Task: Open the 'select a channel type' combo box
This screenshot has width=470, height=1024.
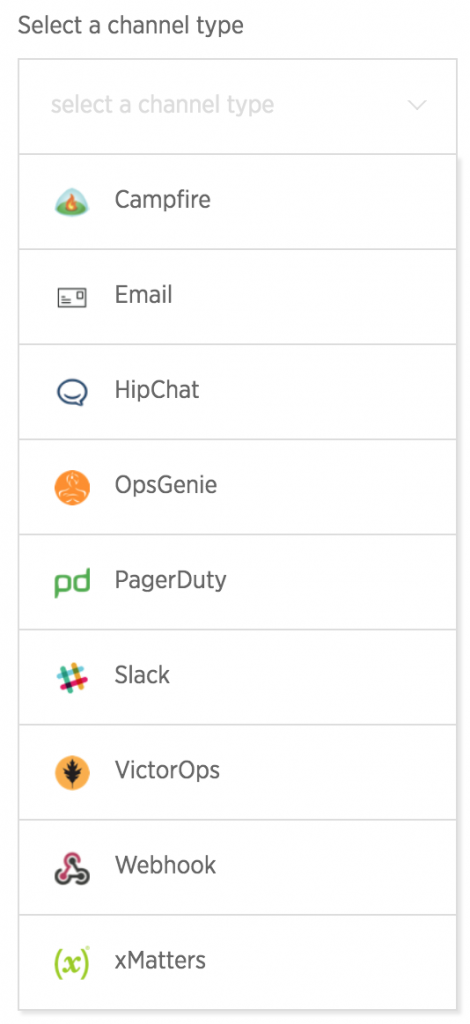Action: click(238, 106)
